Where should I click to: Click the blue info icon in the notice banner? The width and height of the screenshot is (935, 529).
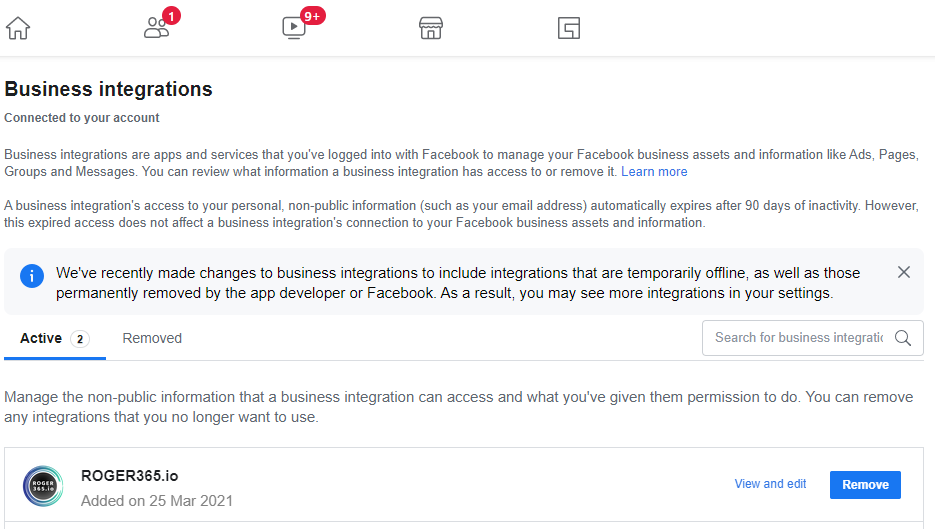point(32,276)
